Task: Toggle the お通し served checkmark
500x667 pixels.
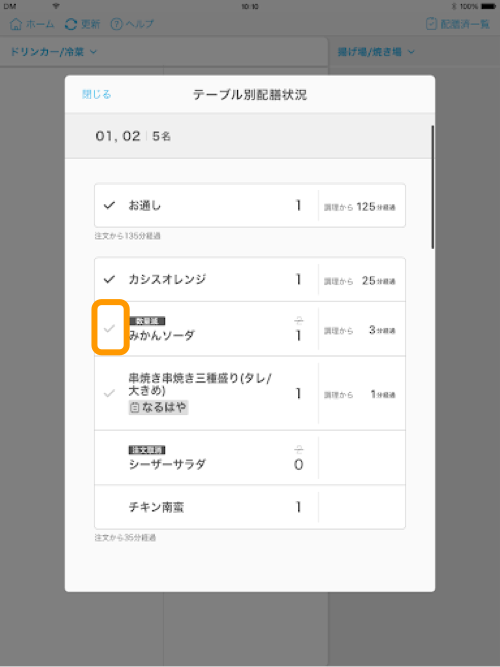Action: pyautogui.click(x=109, y=205)
